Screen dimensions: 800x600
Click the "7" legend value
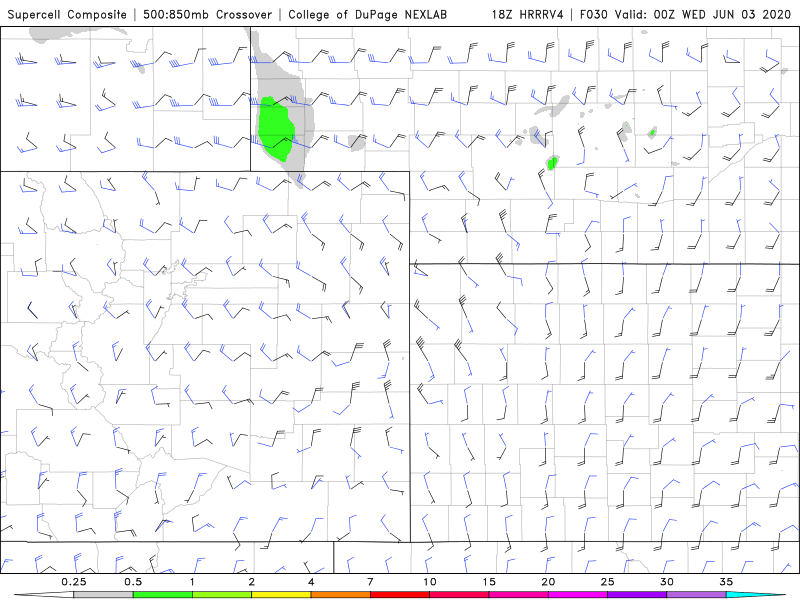[x=370, y=582]
